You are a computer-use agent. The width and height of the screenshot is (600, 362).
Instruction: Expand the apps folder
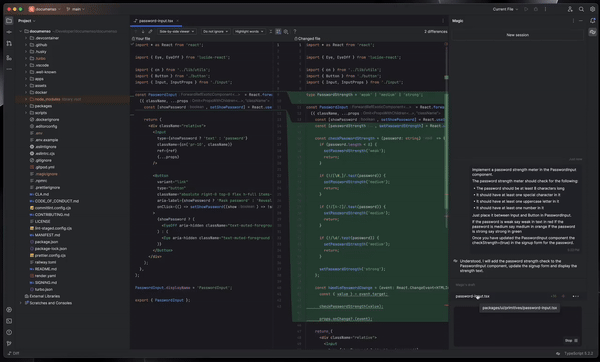(x=26, y=79)
